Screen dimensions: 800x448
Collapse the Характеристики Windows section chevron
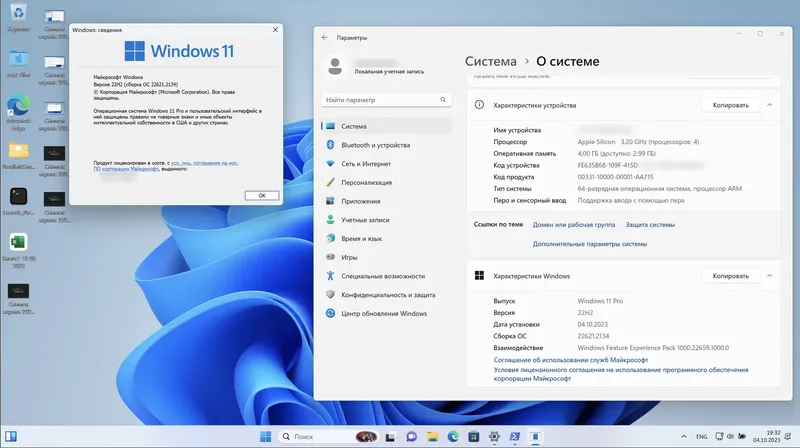point(769,276)
